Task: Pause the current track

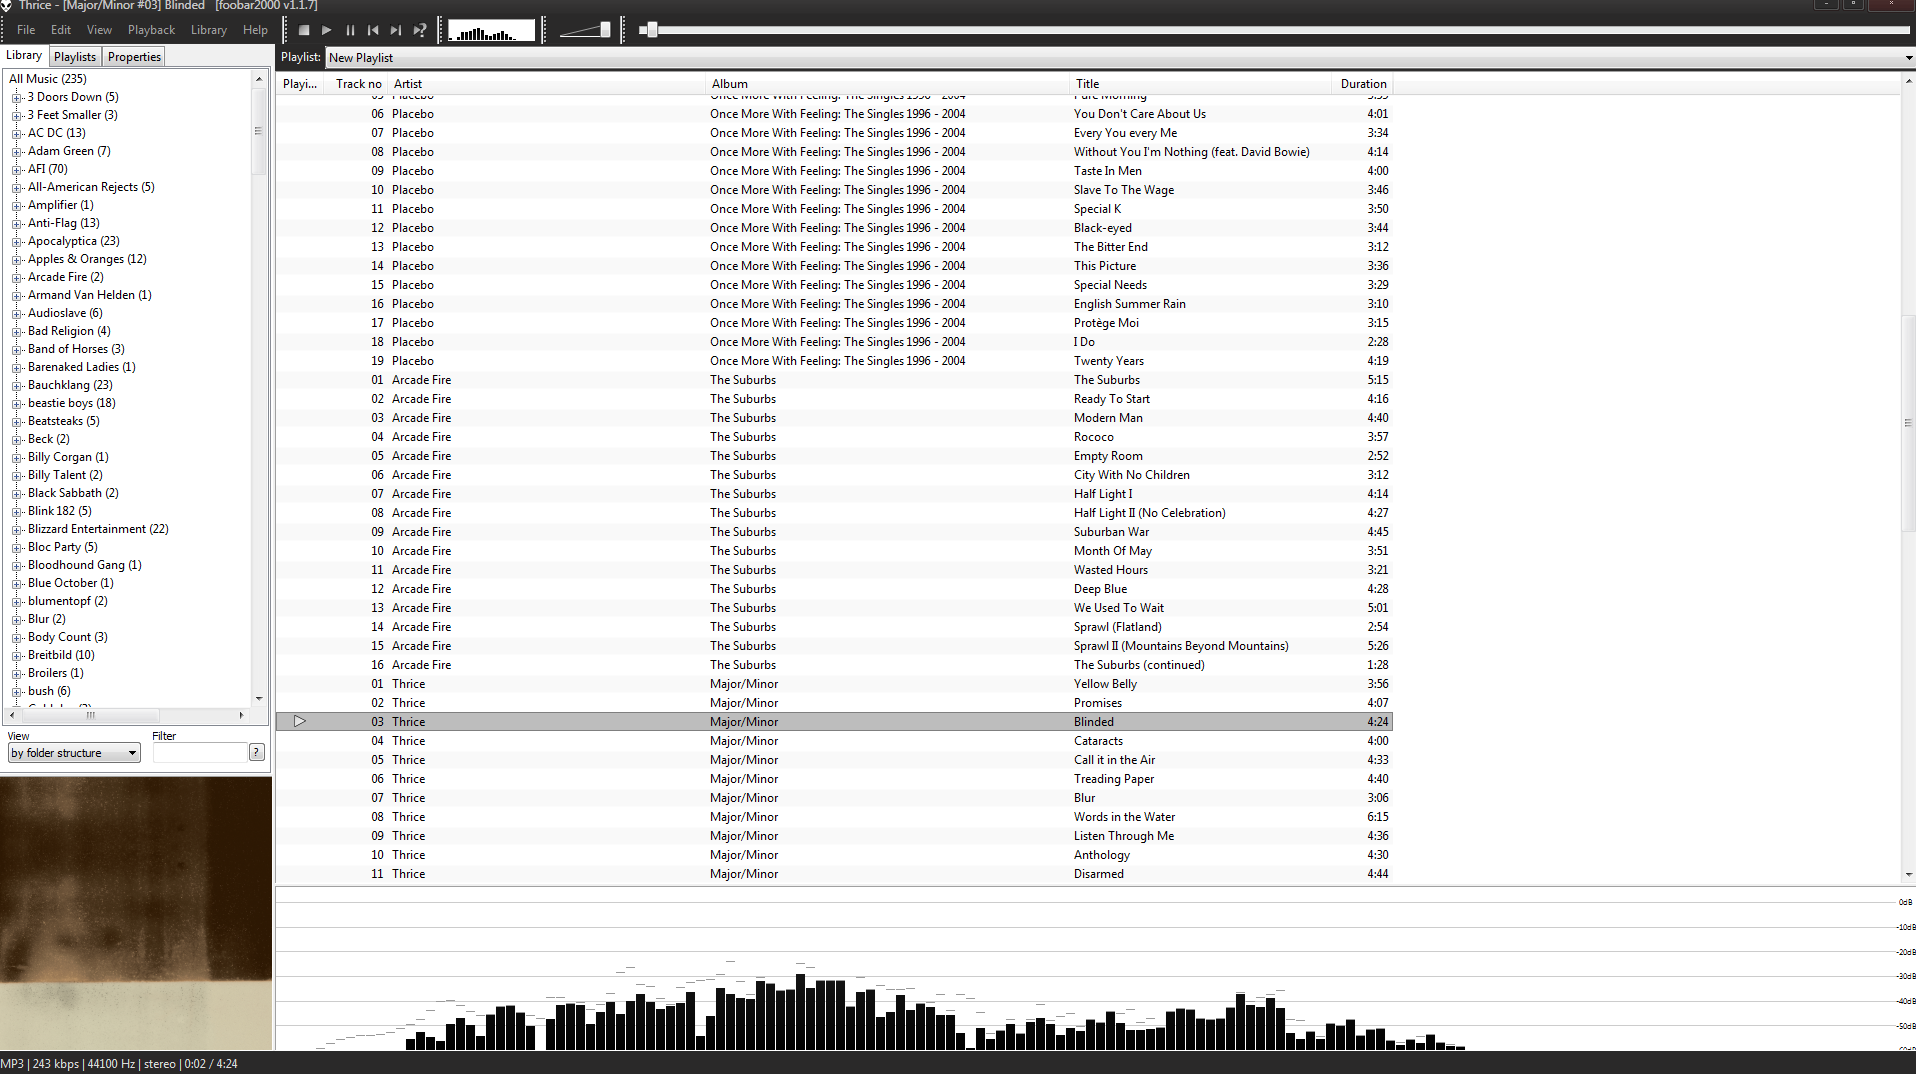Action: click(x=350, y=31)
